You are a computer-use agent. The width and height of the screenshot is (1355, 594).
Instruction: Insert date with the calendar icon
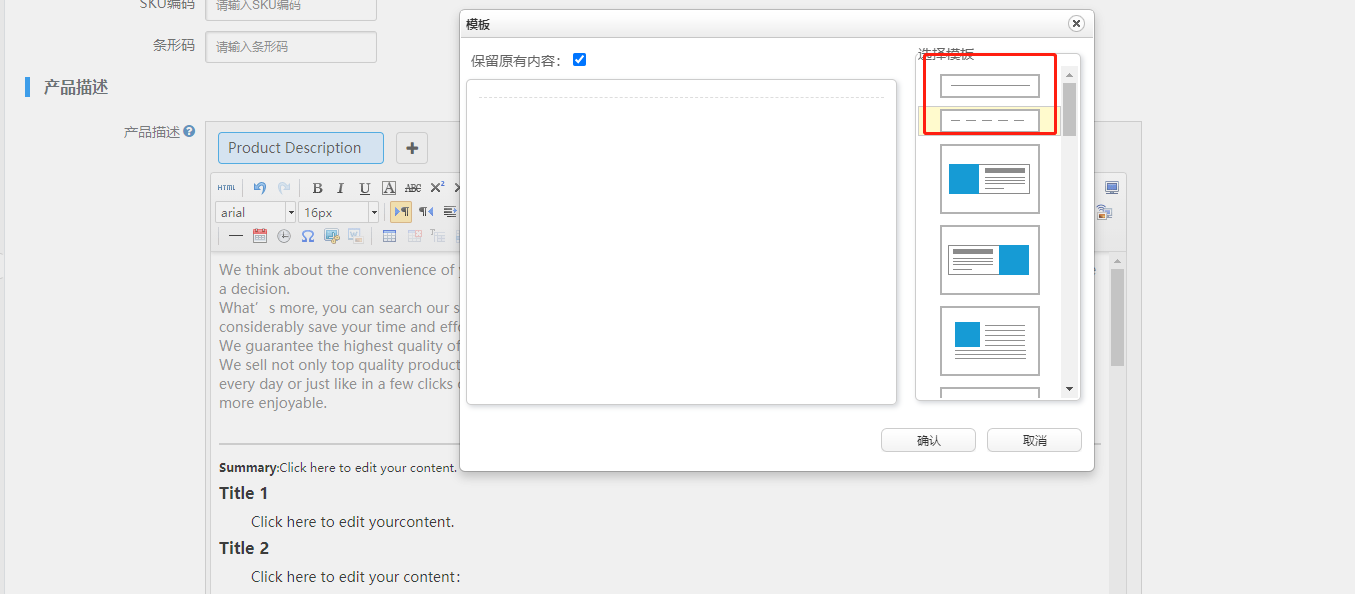point(260,236)
